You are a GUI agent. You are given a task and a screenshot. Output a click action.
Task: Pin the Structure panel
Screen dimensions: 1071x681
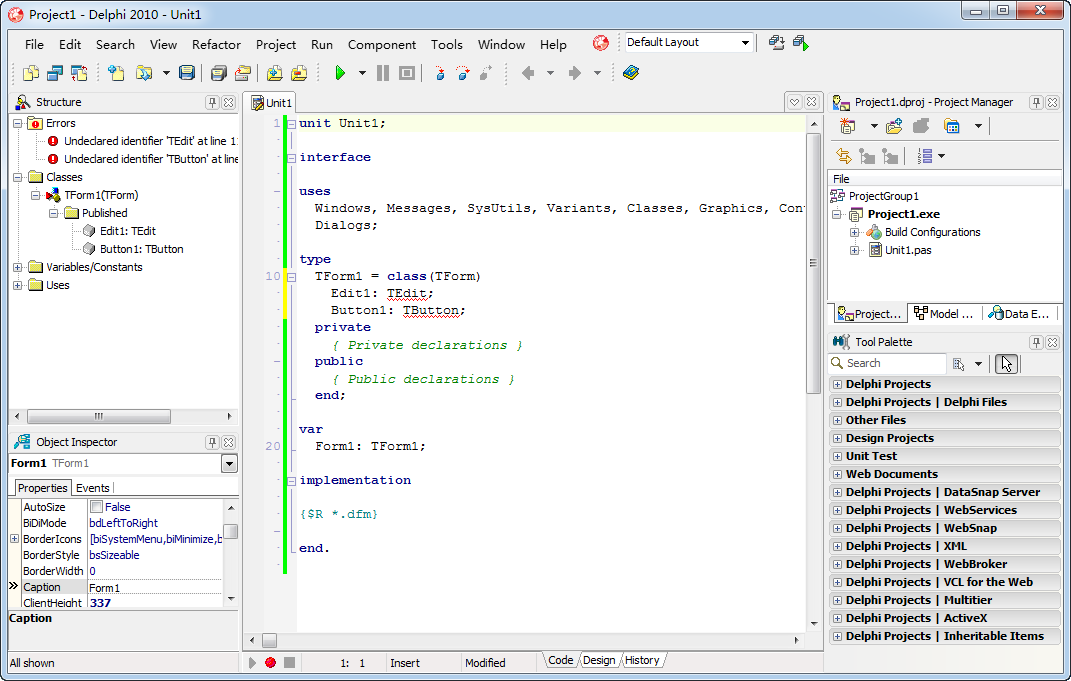click(x=212, y=102)
